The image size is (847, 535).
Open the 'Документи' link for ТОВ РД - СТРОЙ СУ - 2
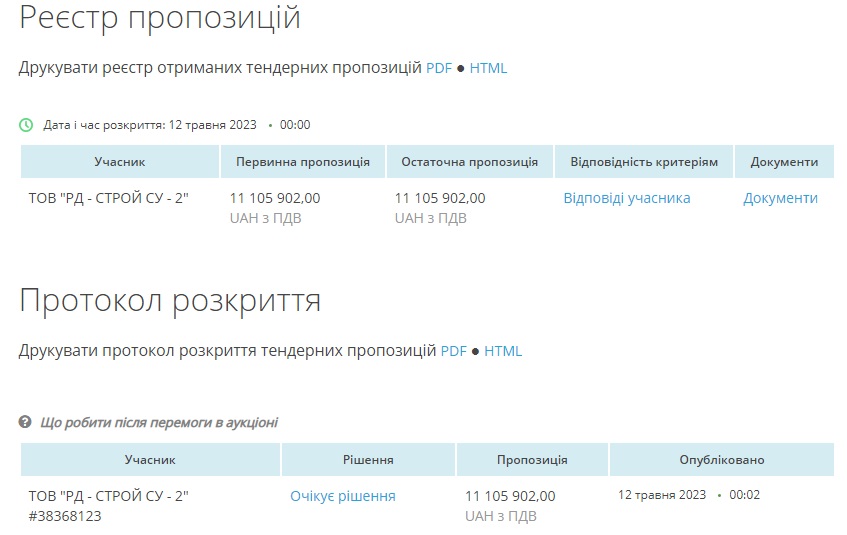pyautogui.click(x=780, y=198)
